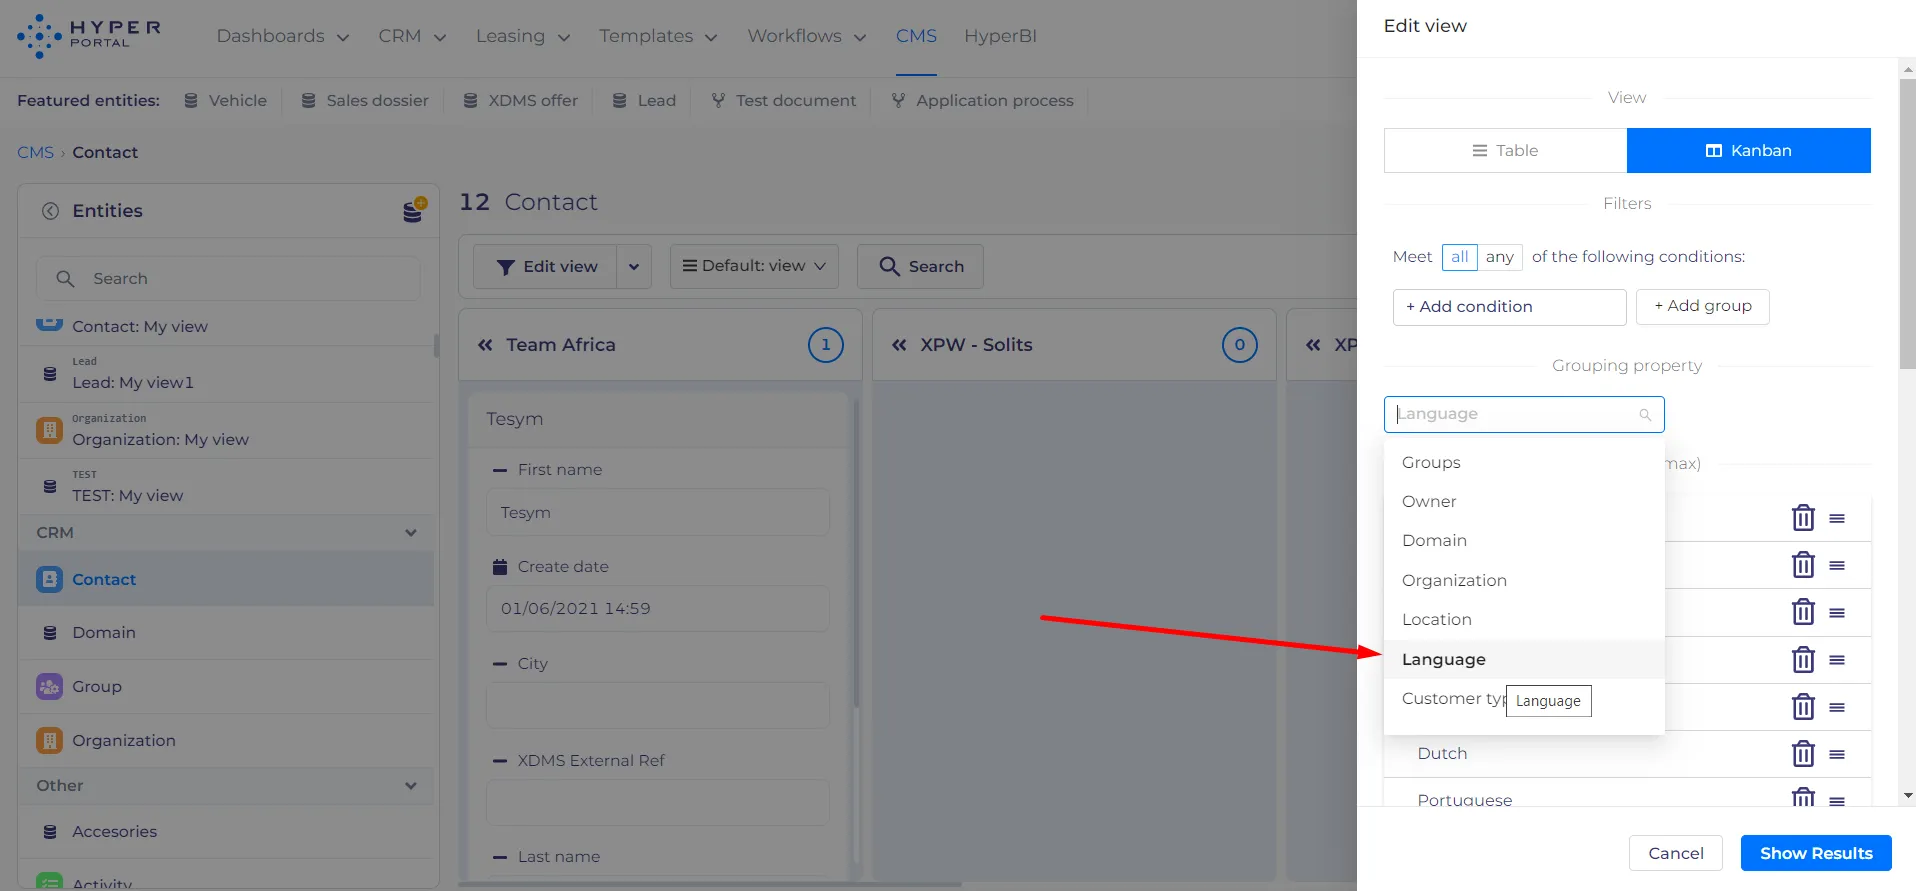
Task: Click the '+ Add condition' button
Action: point(1509,307)
